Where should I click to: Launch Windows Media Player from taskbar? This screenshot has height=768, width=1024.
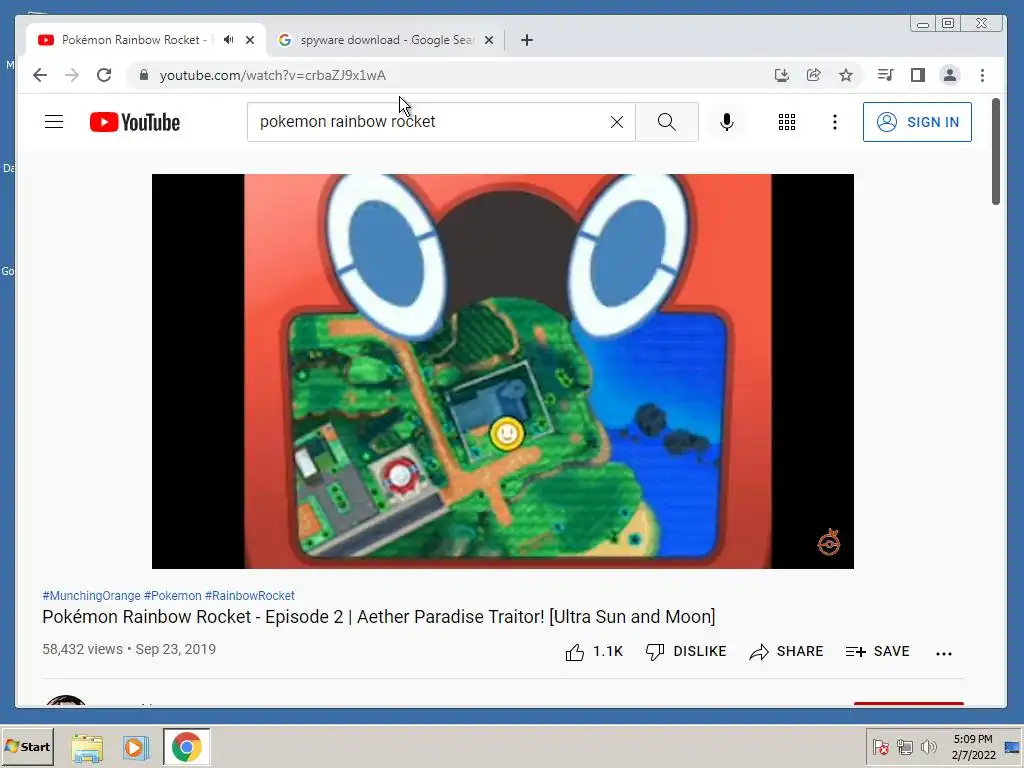click(x=136, y=747)
